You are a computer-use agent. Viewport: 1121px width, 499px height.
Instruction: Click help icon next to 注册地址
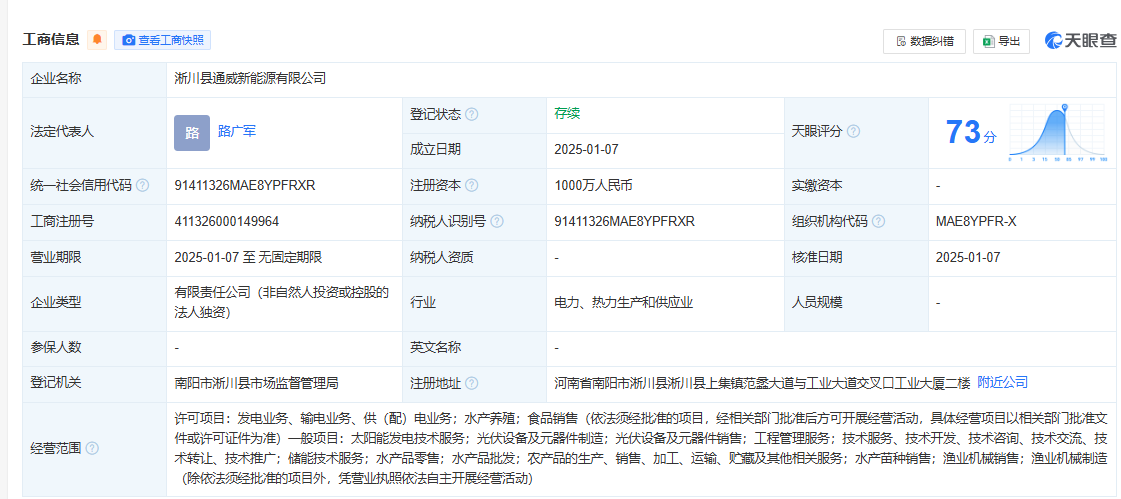(x=471, y=384)
